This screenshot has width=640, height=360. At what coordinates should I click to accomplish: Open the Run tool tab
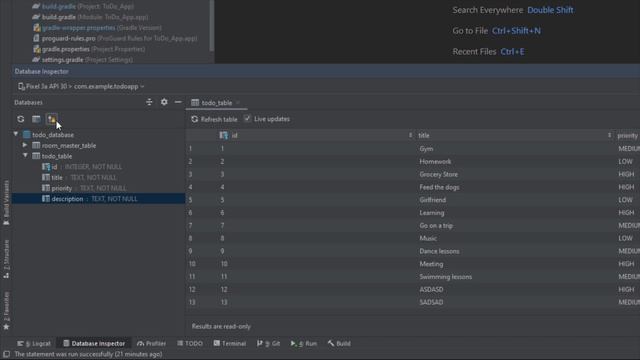click(304, 344)
